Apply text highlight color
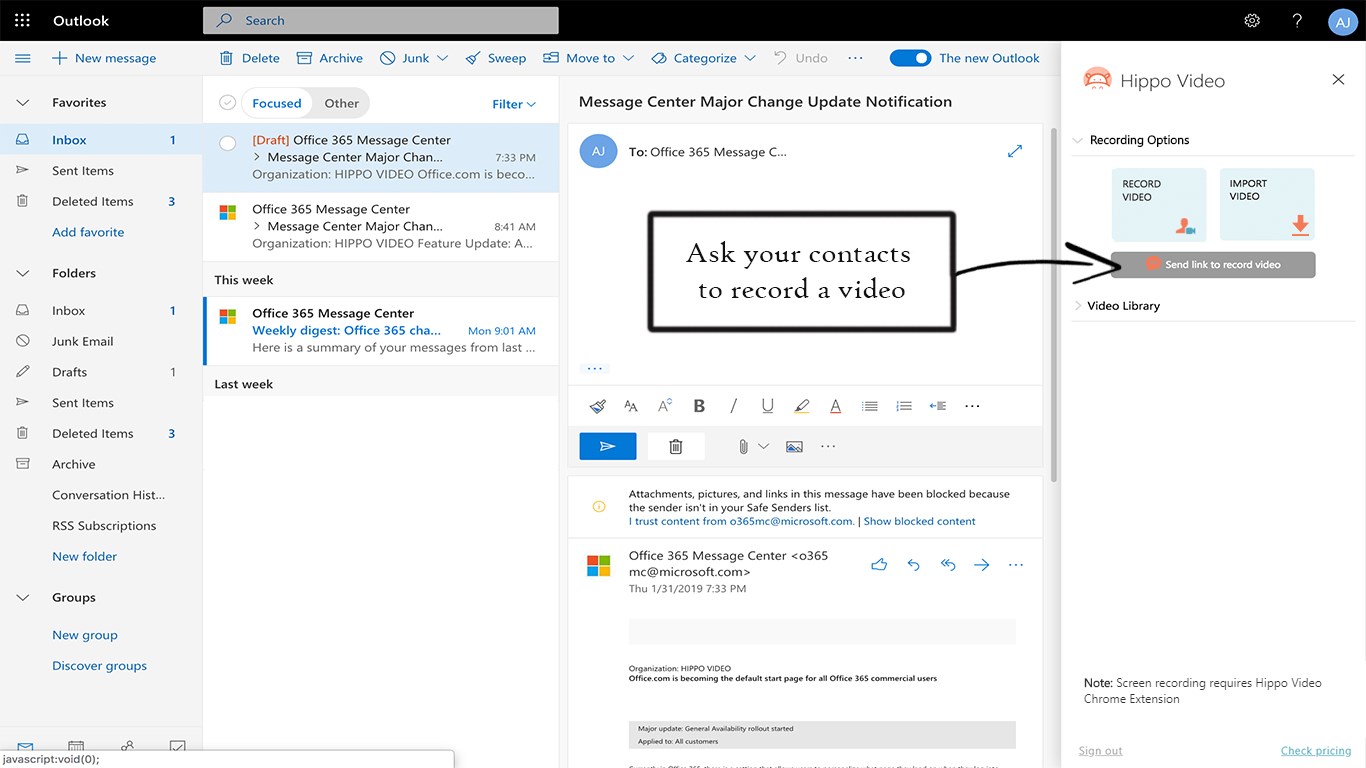 (x=801, y=406)
